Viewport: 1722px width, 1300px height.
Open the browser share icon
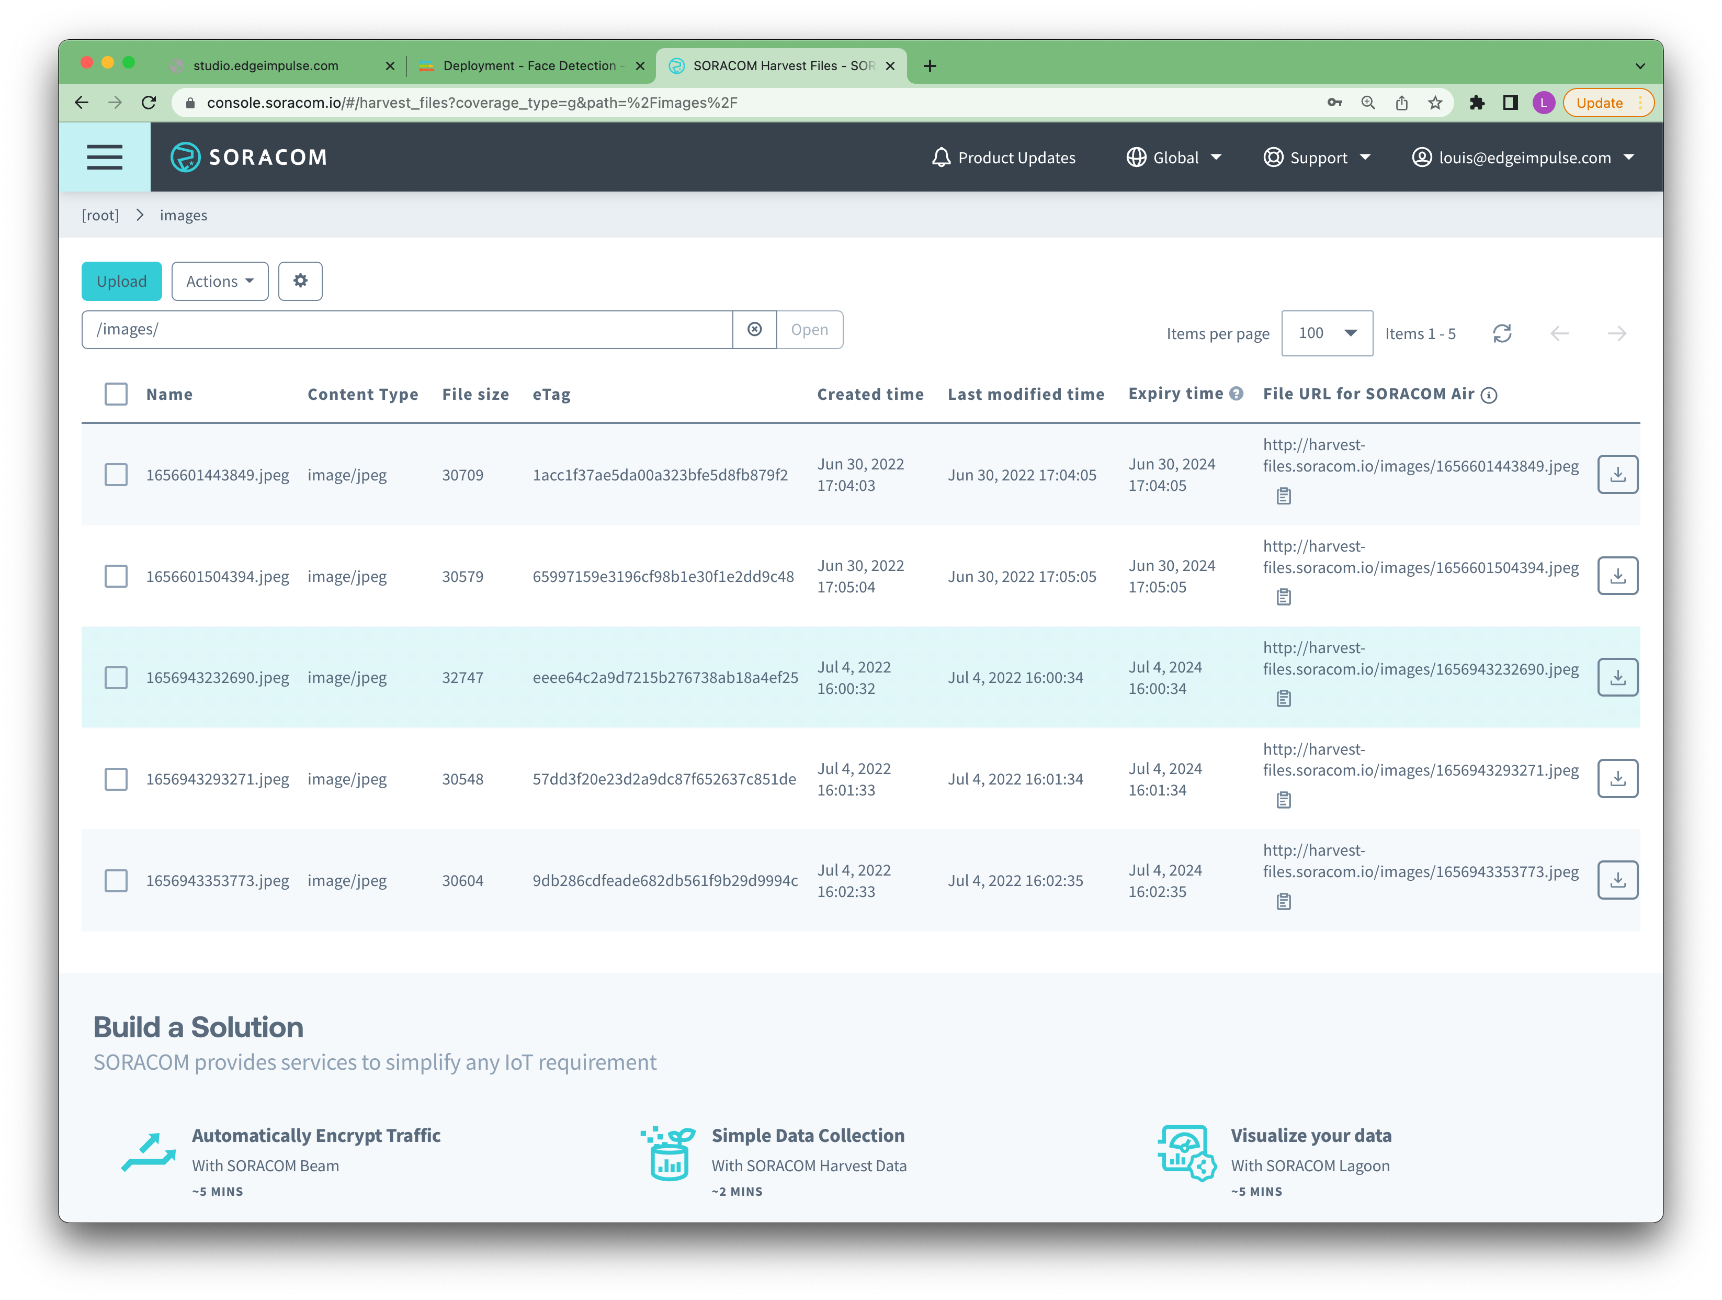pos(1402,102)
